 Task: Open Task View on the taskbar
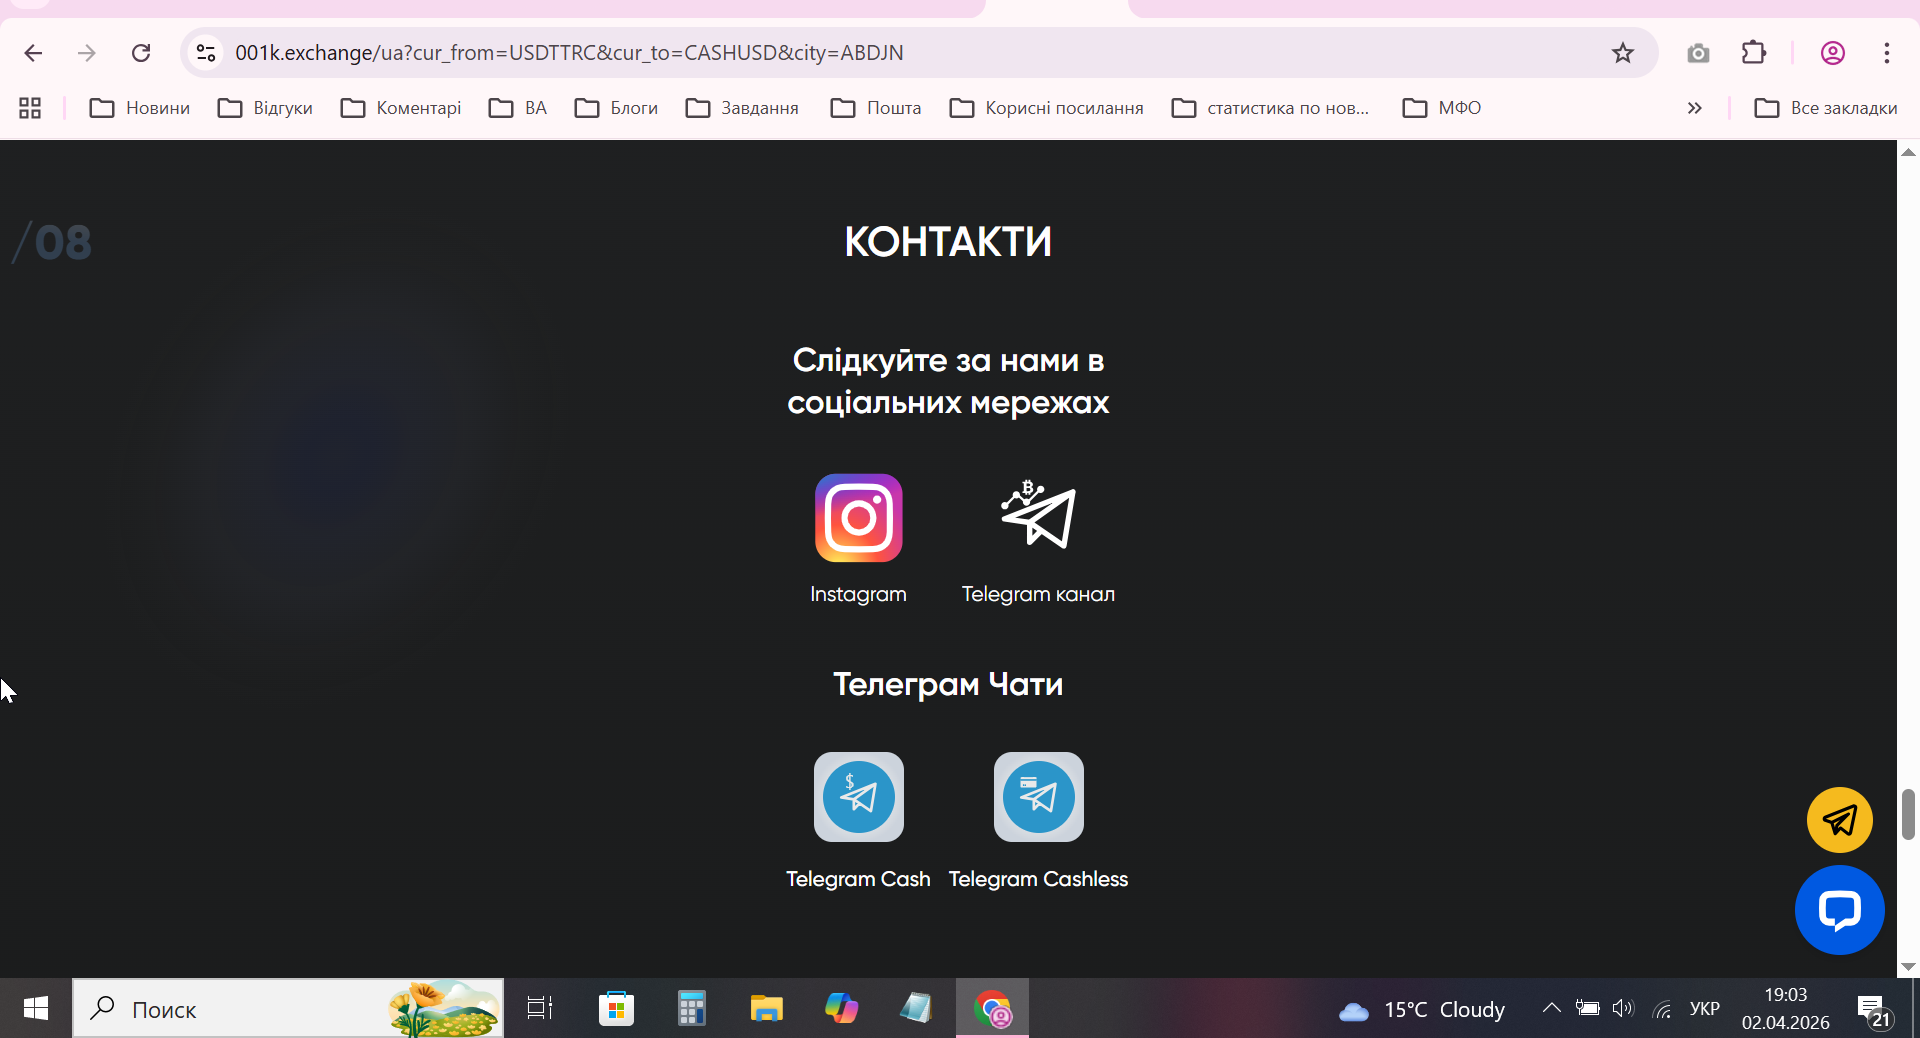[x=540, y=1008]
